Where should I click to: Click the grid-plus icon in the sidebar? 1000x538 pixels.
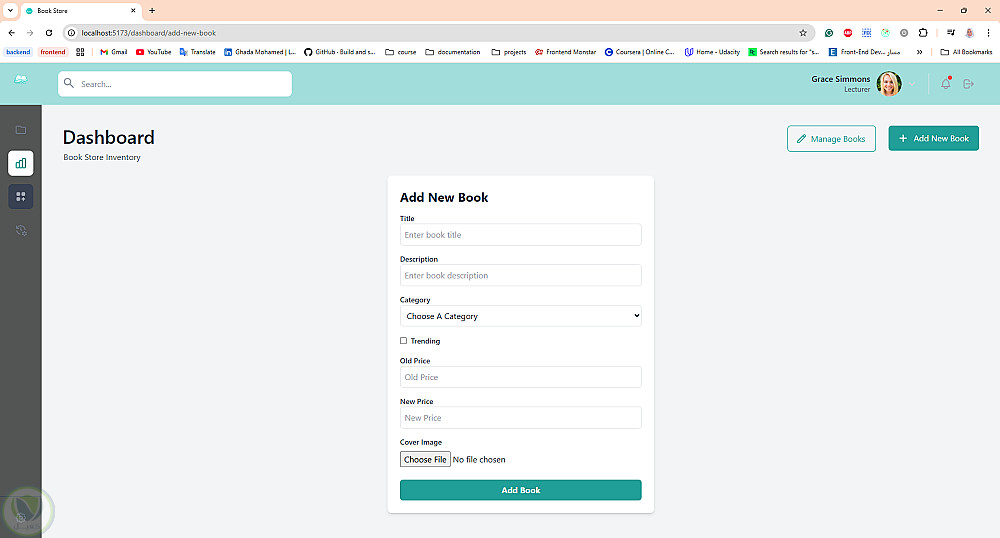21,196
